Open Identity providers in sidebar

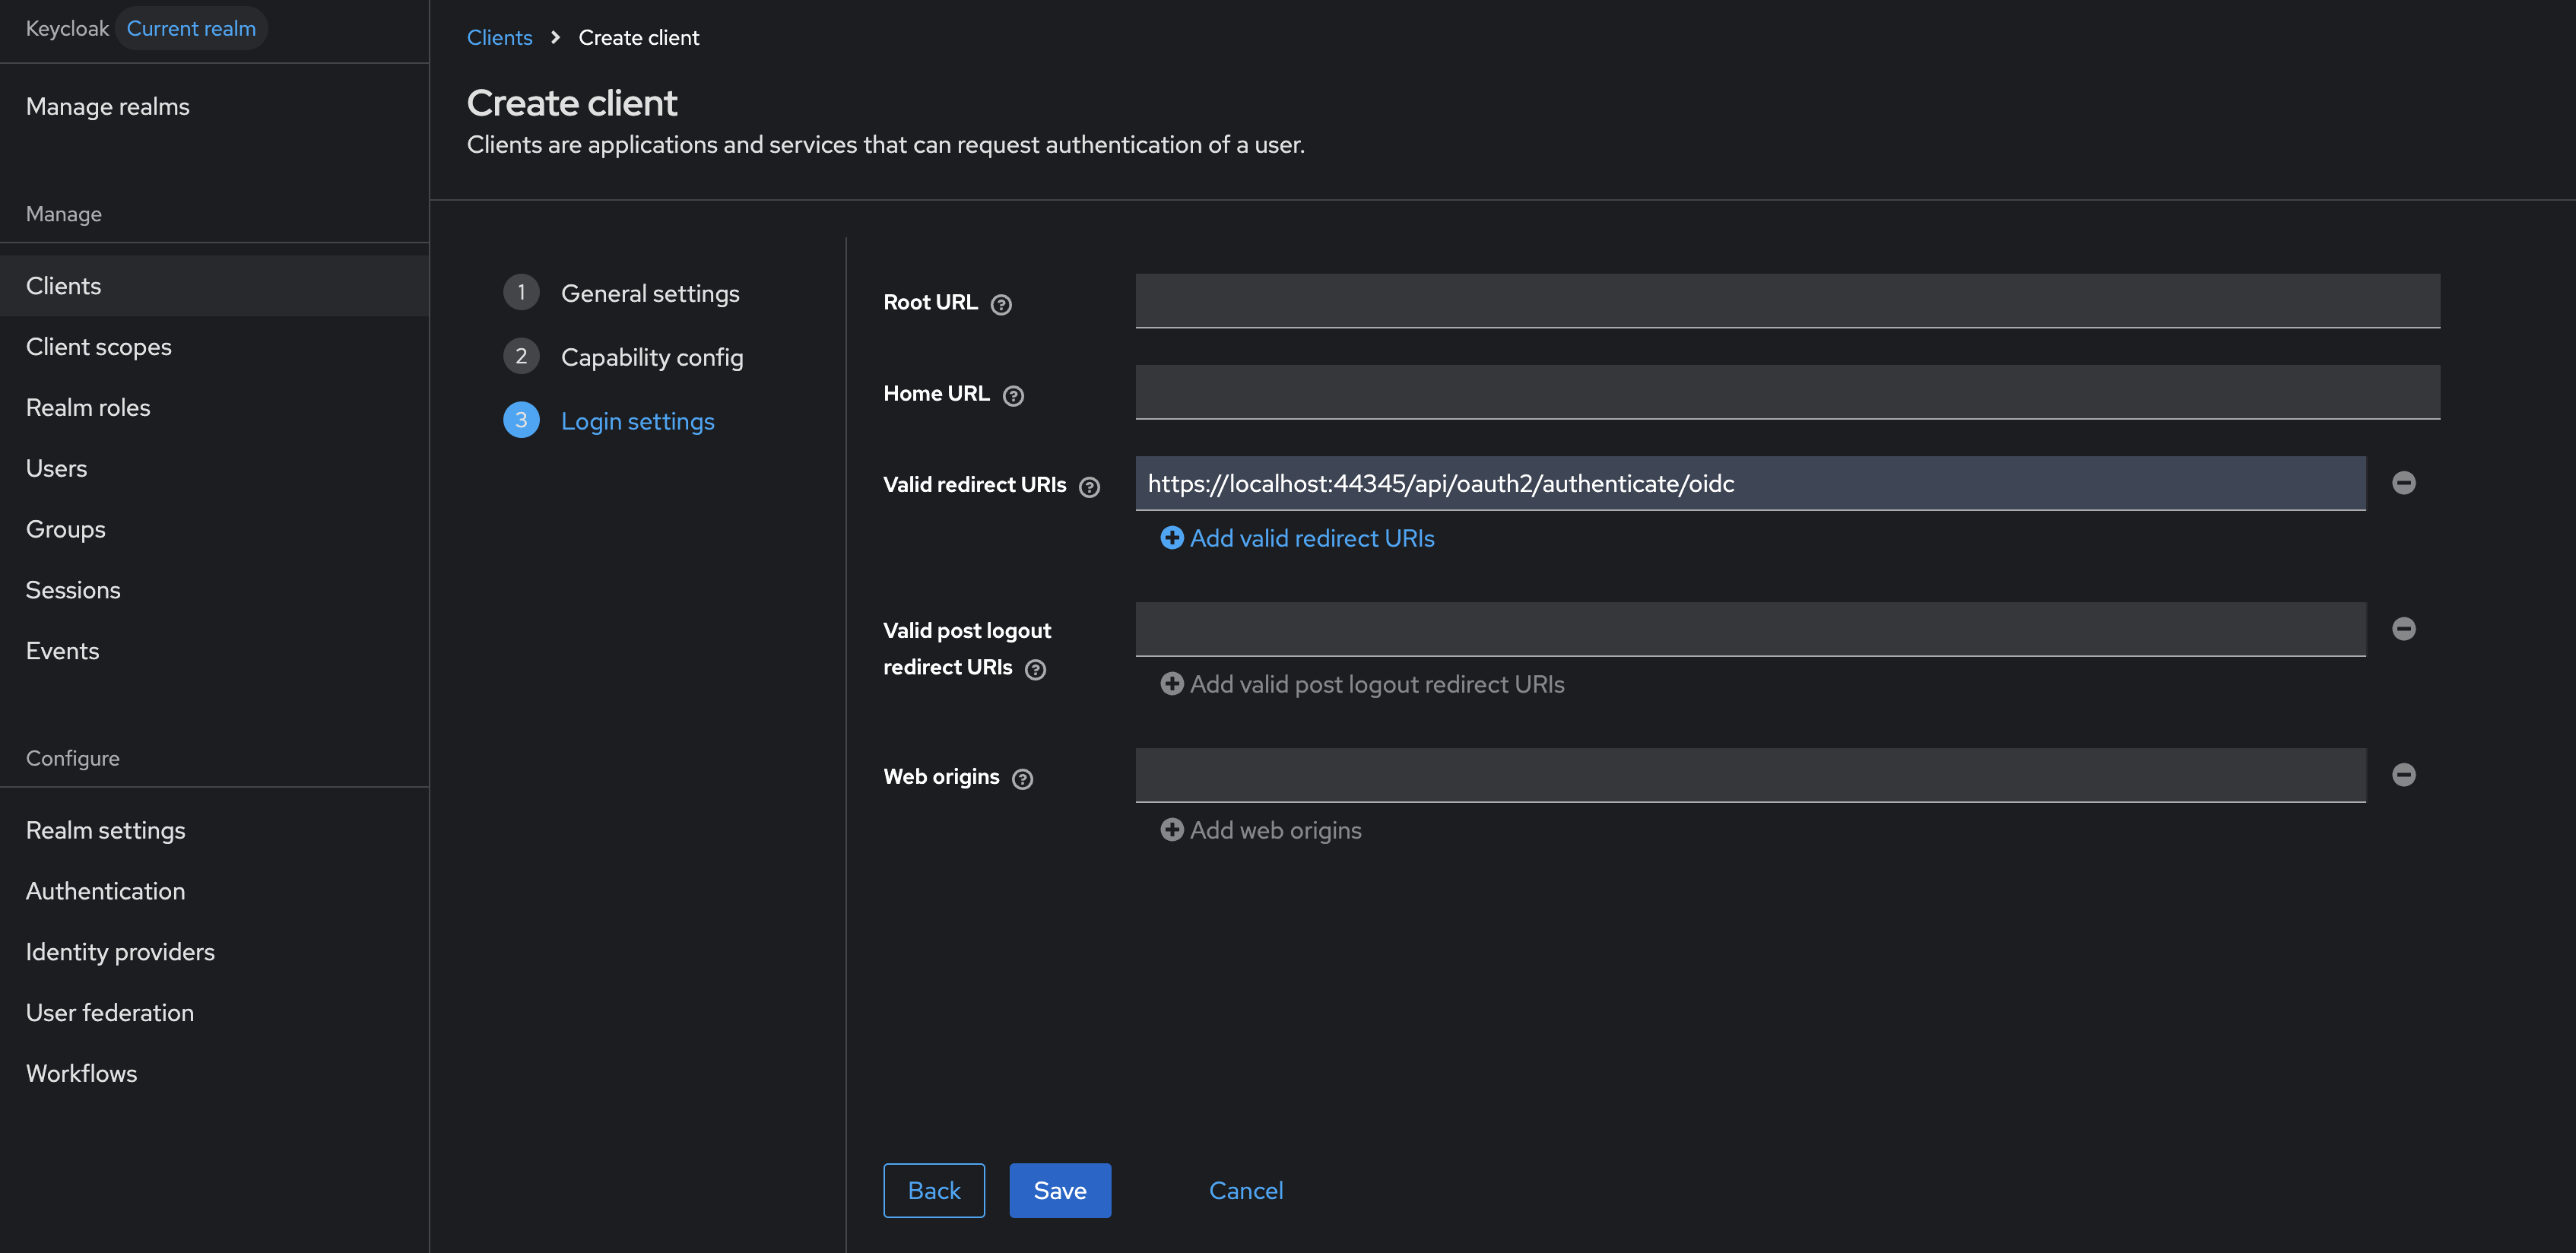(x=214, y=953)
